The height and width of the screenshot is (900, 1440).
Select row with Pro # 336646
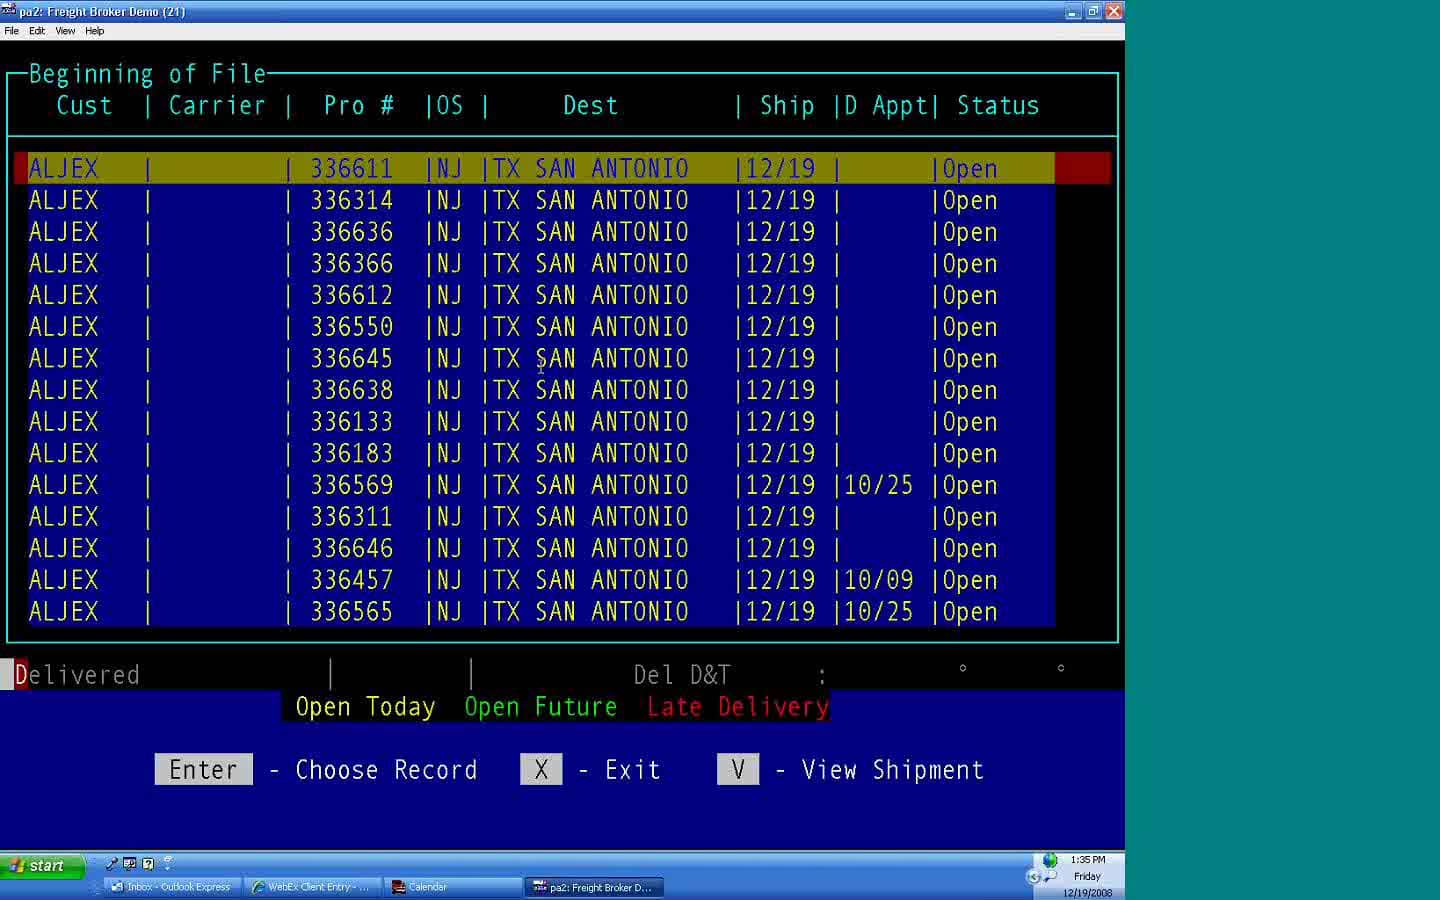[x=541, y=549]
